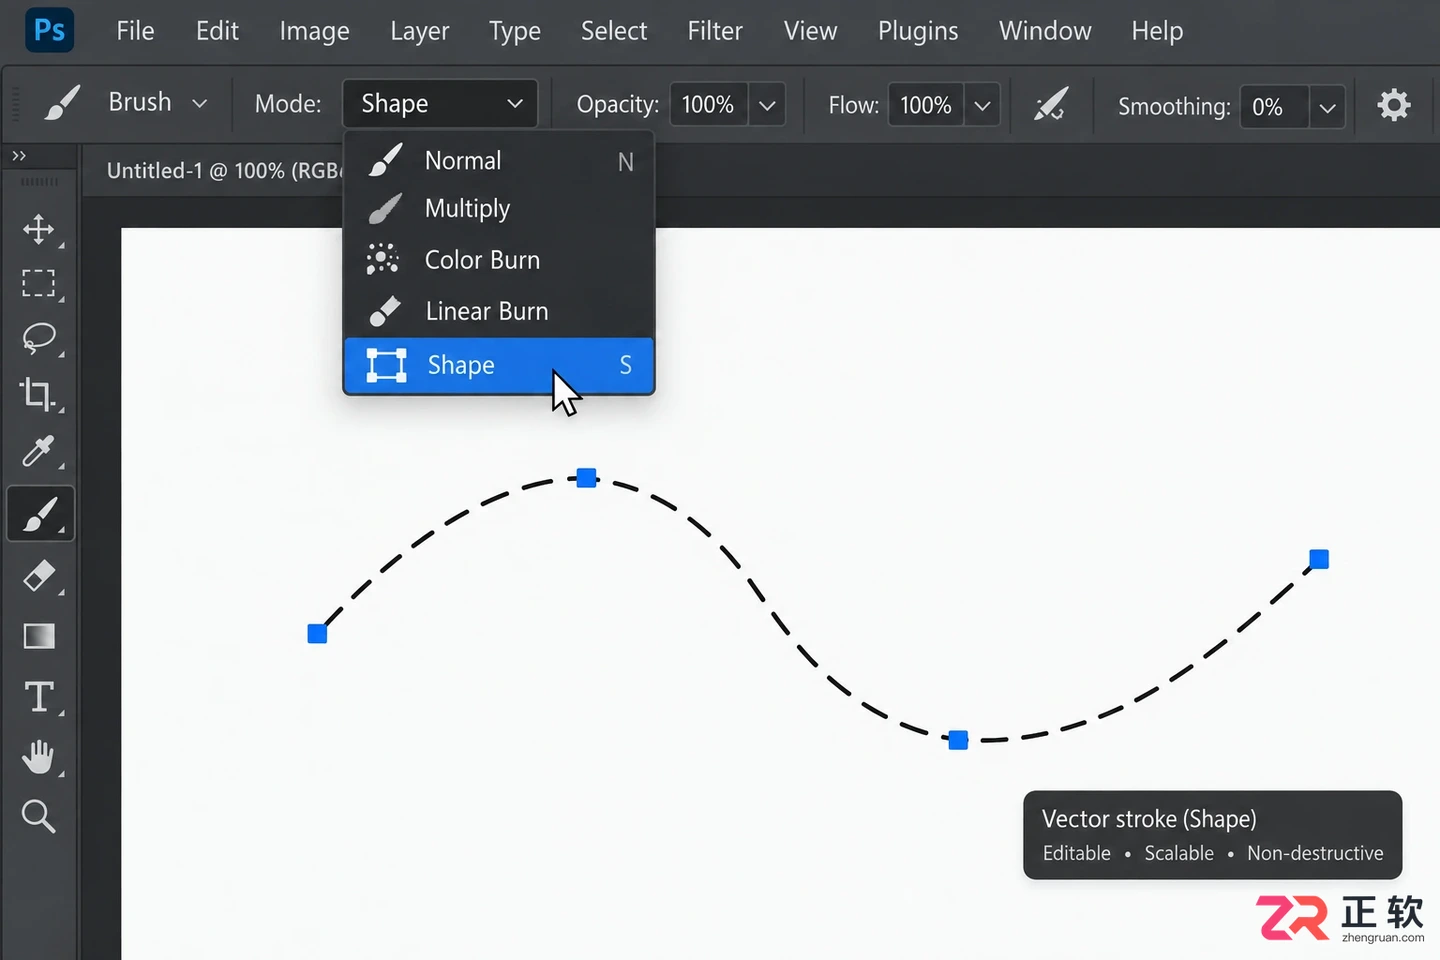Open the Window menu
Viewport: 1440px width, 960px height.
click(x=1045, y=31)
